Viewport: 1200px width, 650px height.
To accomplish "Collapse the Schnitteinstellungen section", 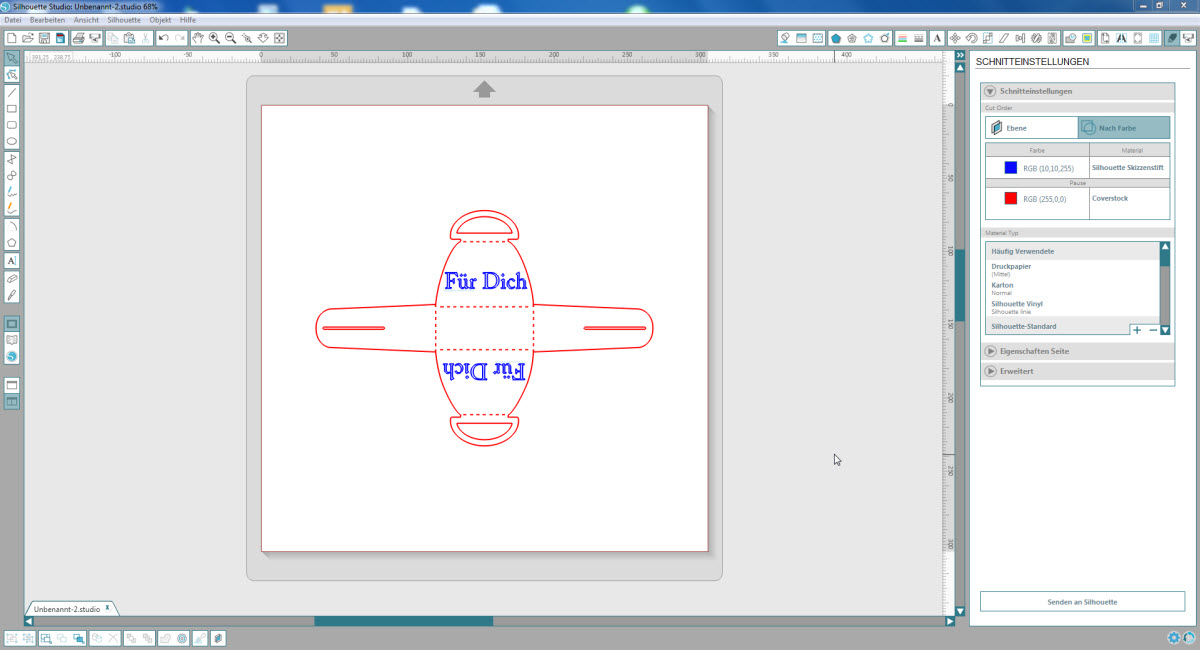I will [x=991, y=91].
